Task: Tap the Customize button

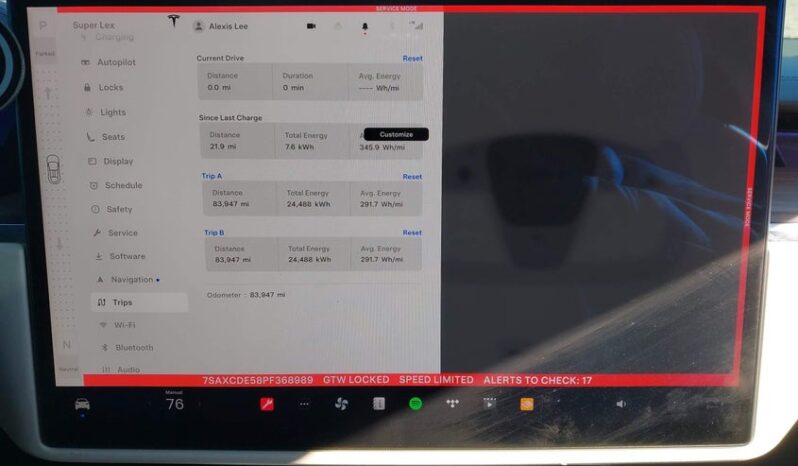Action: click(396, 134)
